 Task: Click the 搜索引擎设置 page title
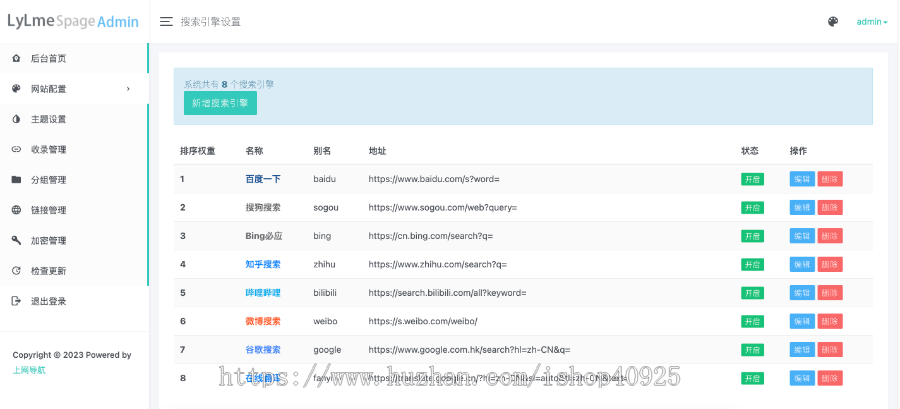coord(211,22)
